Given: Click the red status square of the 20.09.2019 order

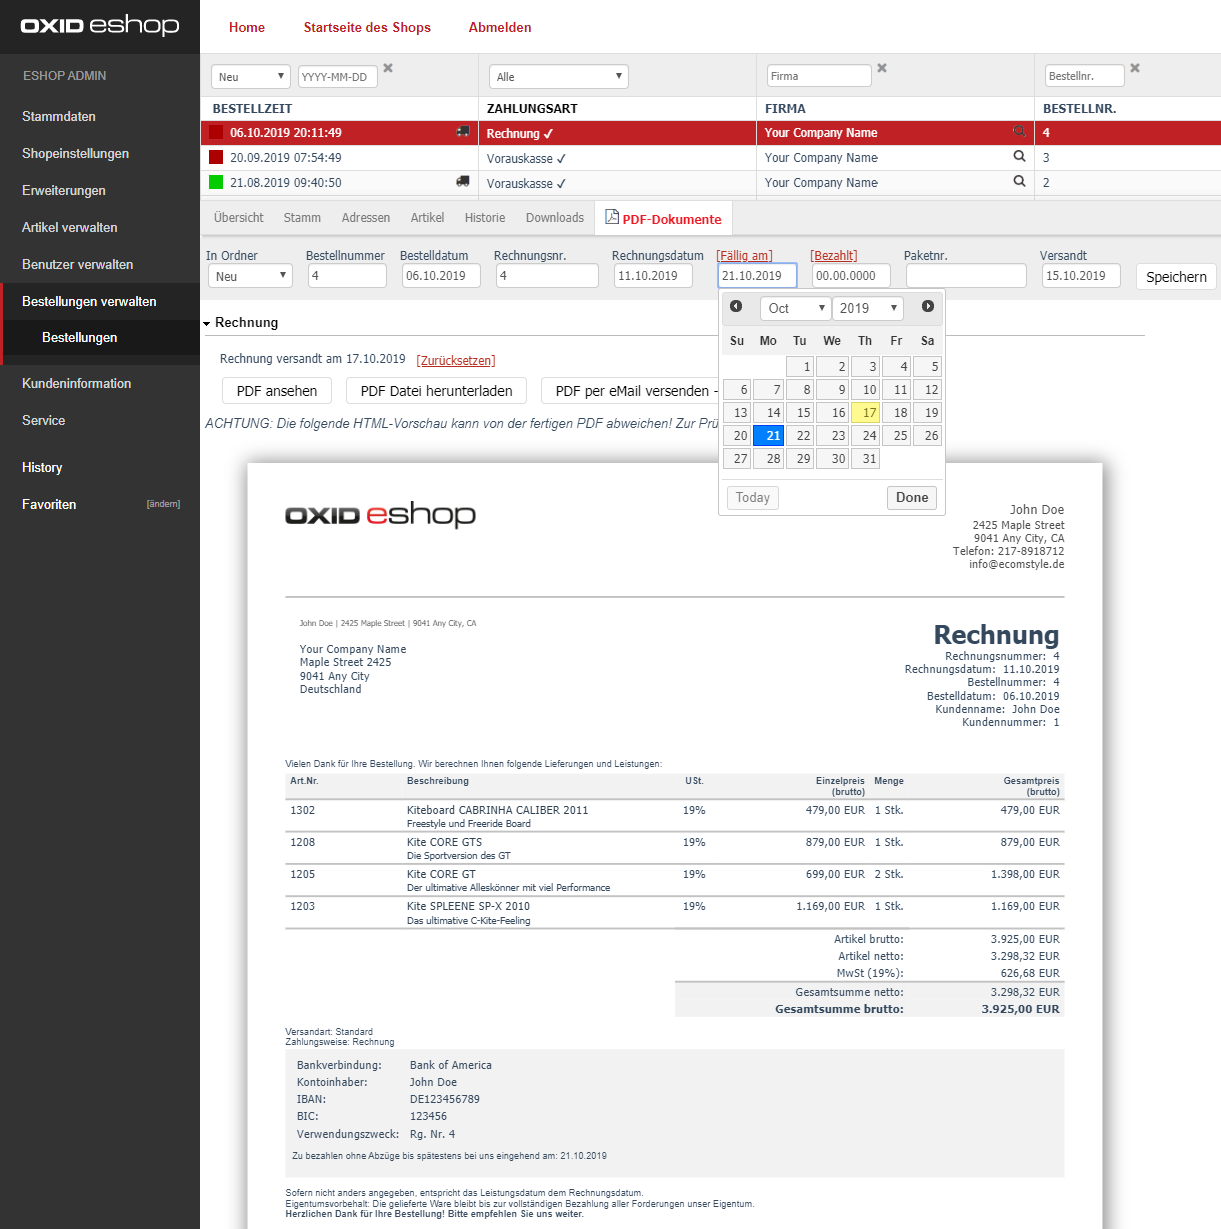Looking at the screenshot, I should click(216, 157).
